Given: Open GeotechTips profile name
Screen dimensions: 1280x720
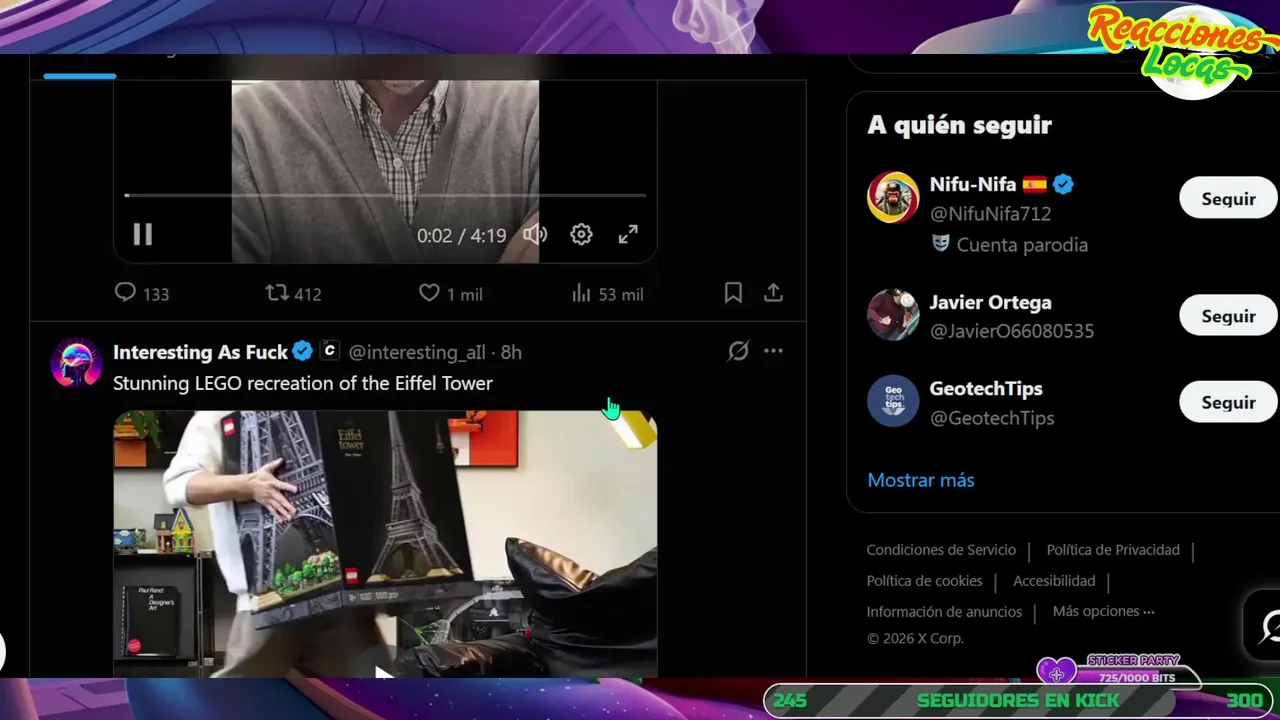Looking at the screenshot, I should pyautogui.click(x=986, y=388).
